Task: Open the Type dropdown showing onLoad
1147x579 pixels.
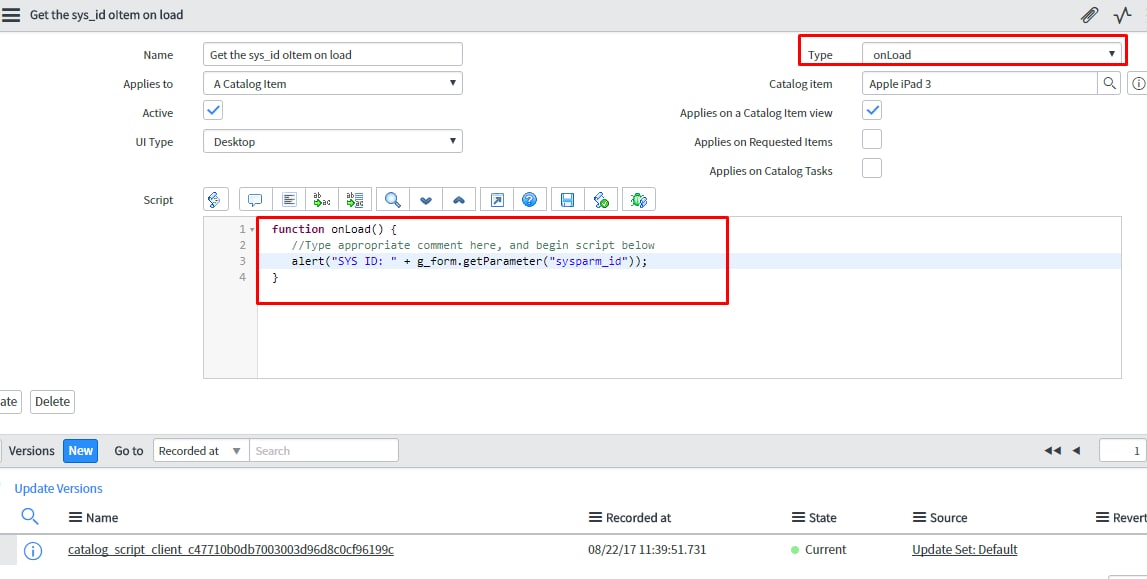Action: tap(992, 54)
